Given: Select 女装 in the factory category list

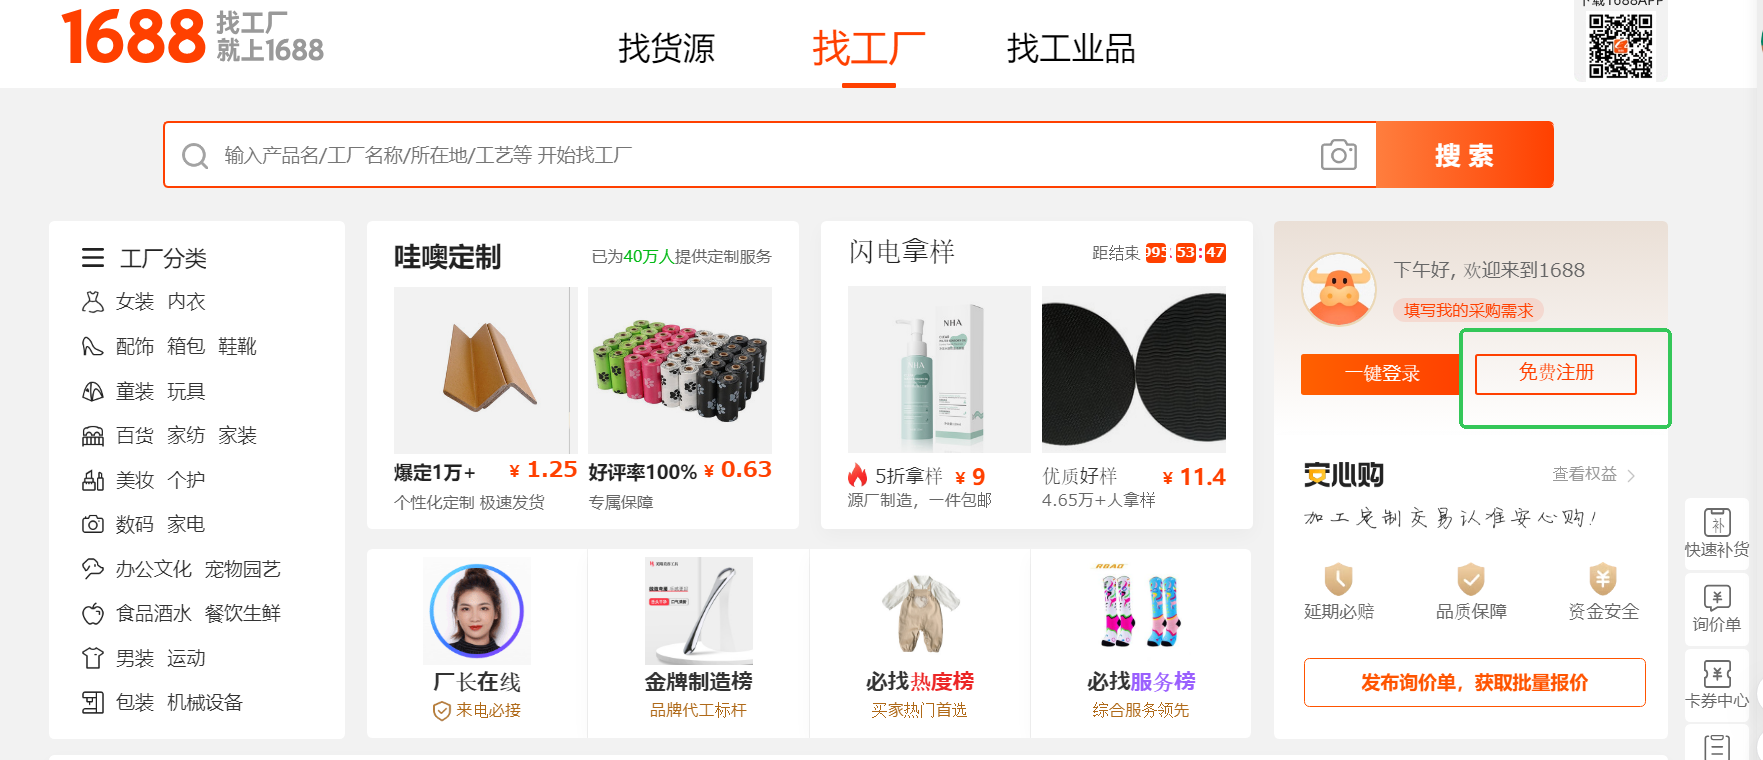Looking at the screenshot, I should pyautogui.click(x=135, y=302).
